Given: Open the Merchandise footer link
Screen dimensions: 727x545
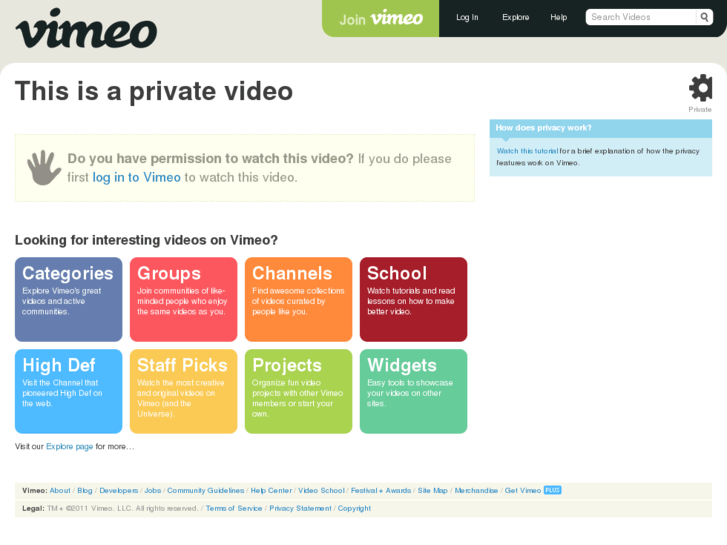Looking at the screenshot, I should [476, 490].
